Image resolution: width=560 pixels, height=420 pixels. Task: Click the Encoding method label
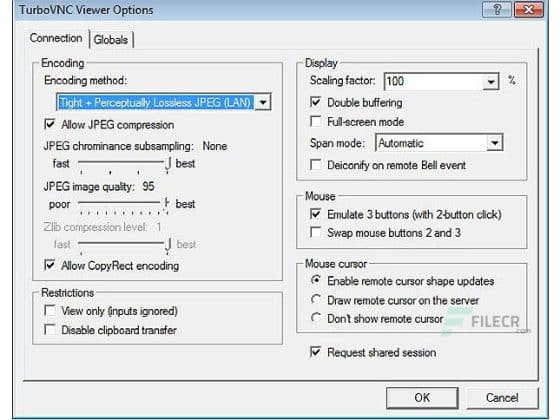tap(85, 80)
